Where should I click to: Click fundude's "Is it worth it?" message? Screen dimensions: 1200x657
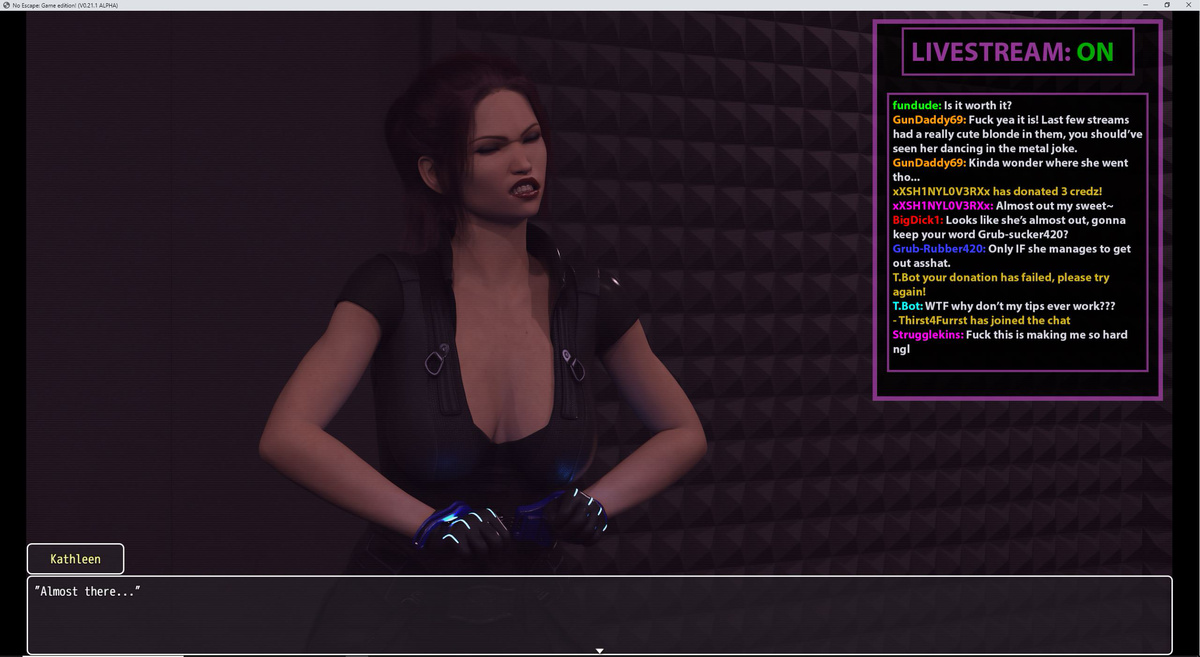click(953, 105)
